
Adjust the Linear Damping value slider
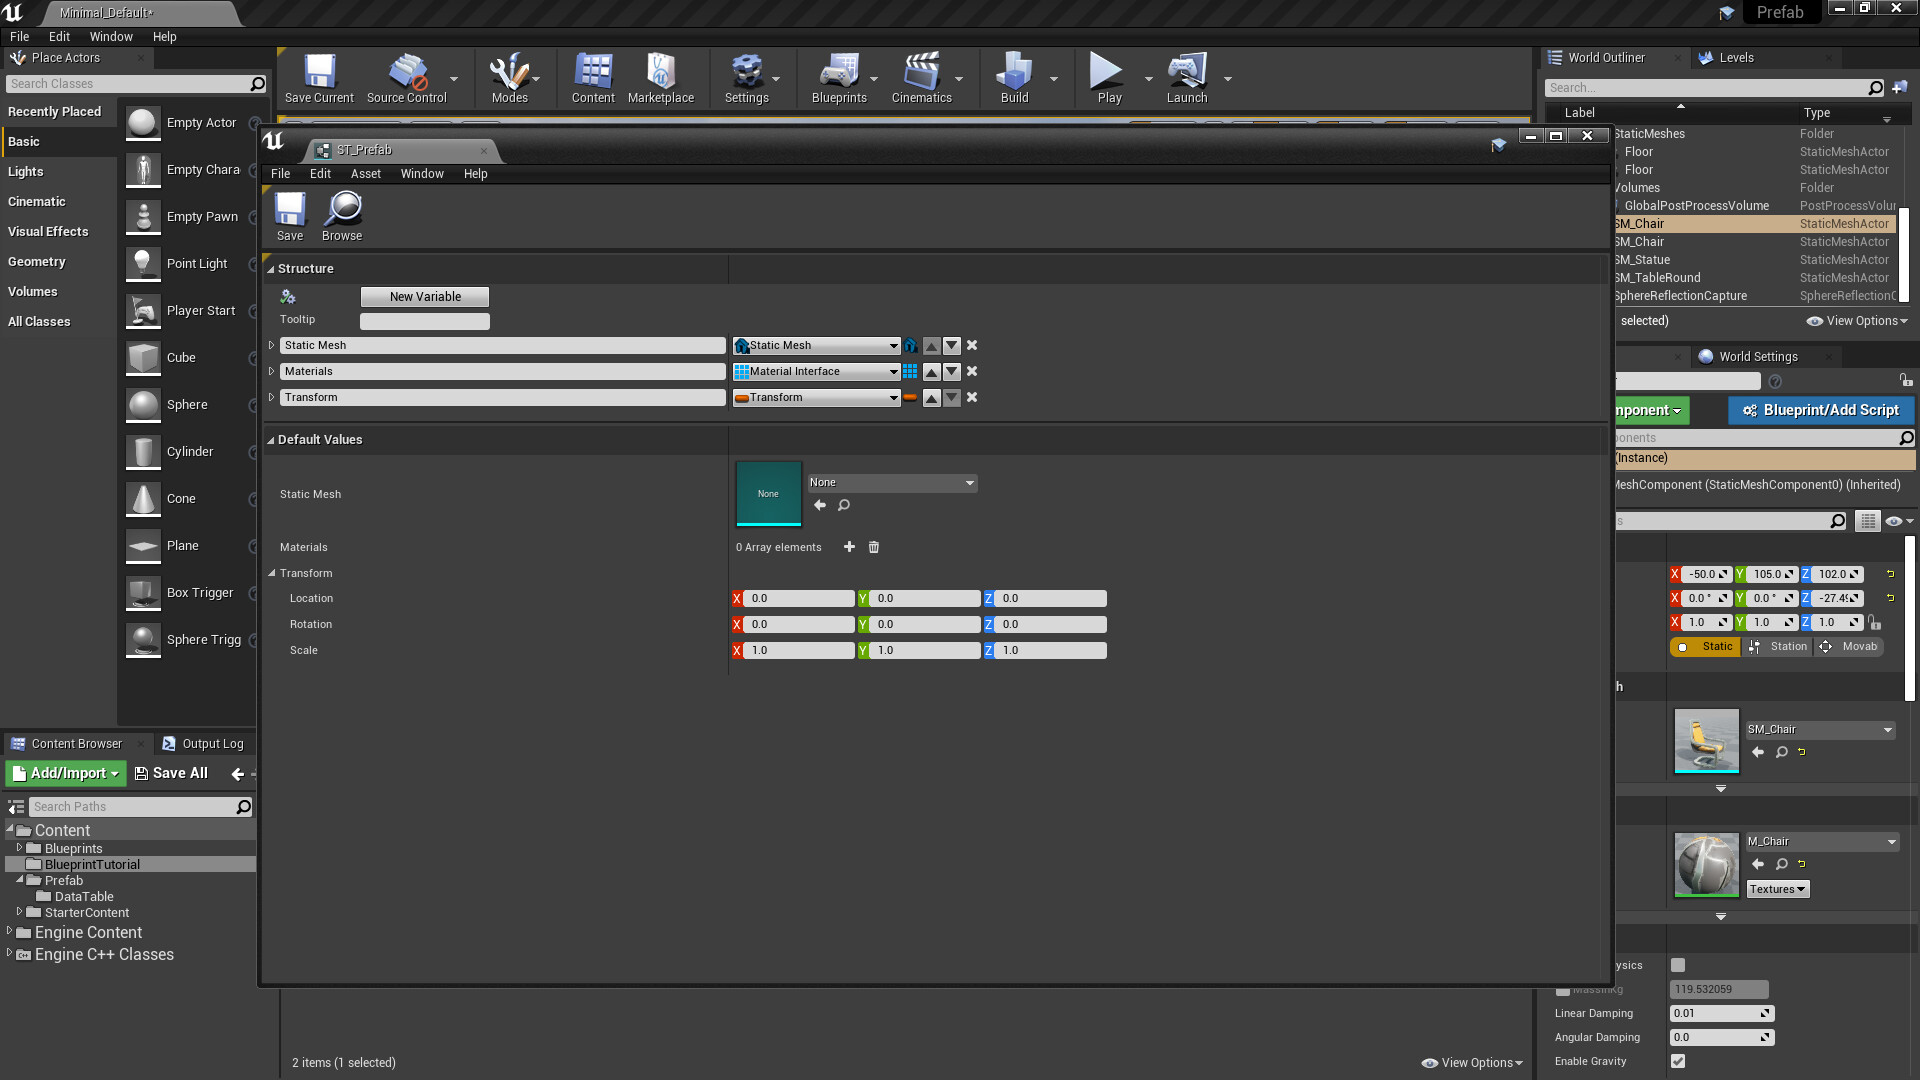(1721, 1013)
